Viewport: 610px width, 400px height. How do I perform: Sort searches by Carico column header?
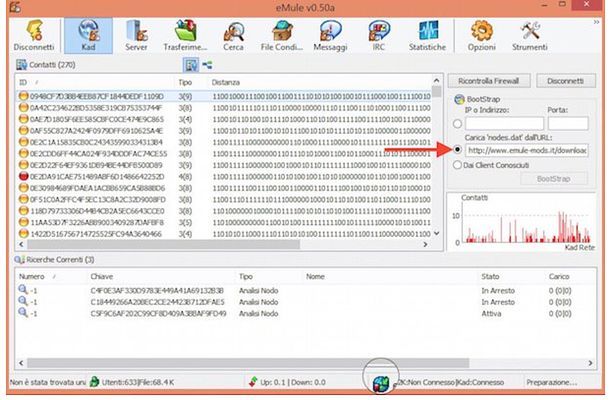pyautogui.click(x=559, y=277)
